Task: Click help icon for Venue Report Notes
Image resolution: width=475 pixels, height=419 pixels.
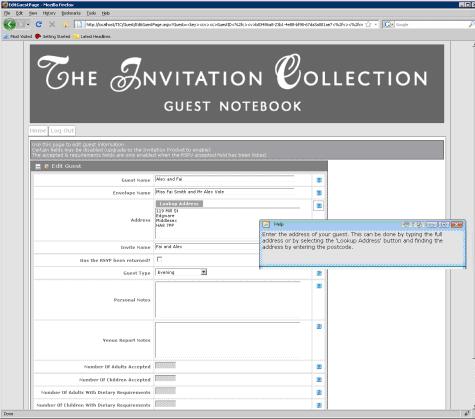Action: point(319,327)
